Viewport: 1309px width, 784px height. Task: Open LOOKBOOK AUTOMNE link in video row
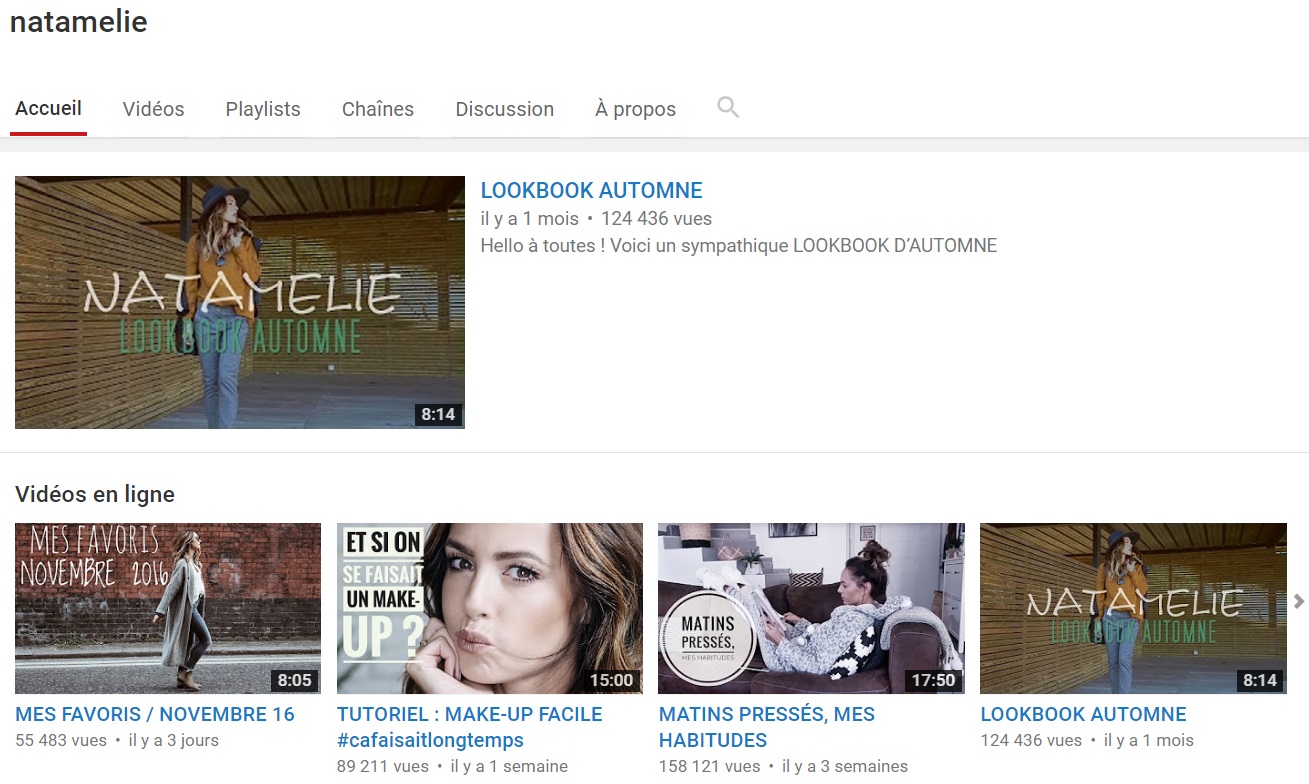1083,714
